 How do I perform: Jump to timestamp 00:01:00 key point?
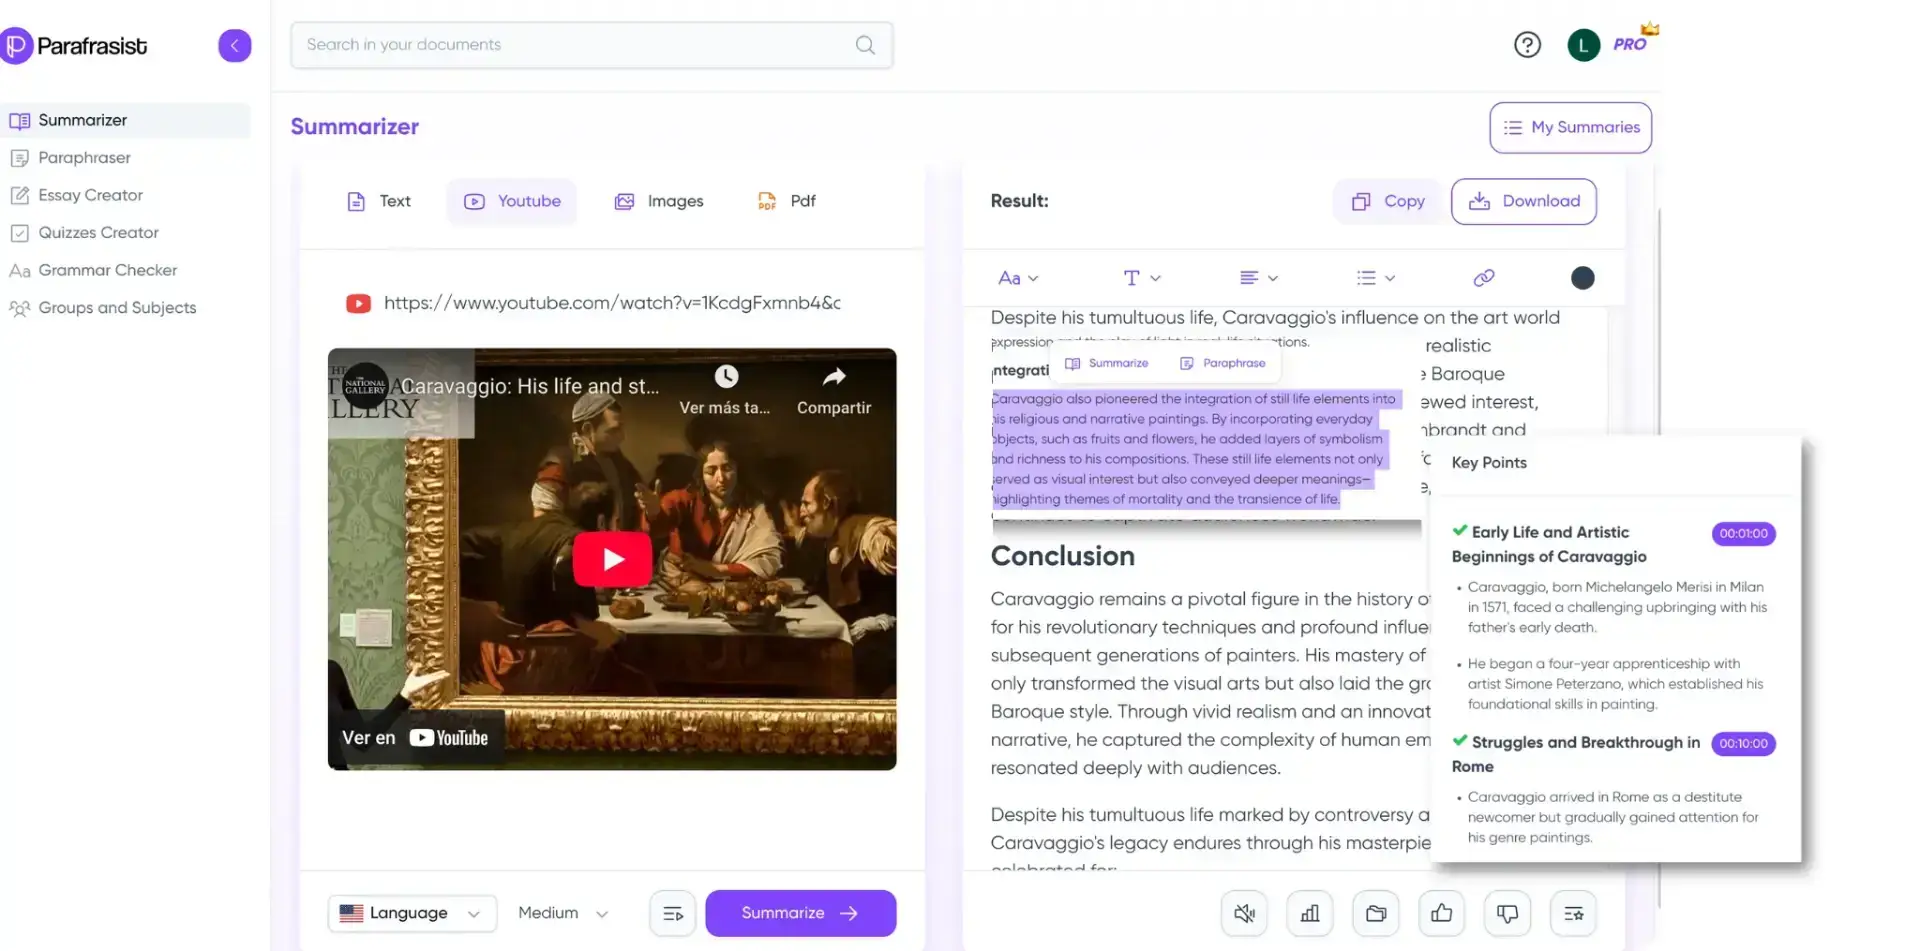pos(1743,534)
